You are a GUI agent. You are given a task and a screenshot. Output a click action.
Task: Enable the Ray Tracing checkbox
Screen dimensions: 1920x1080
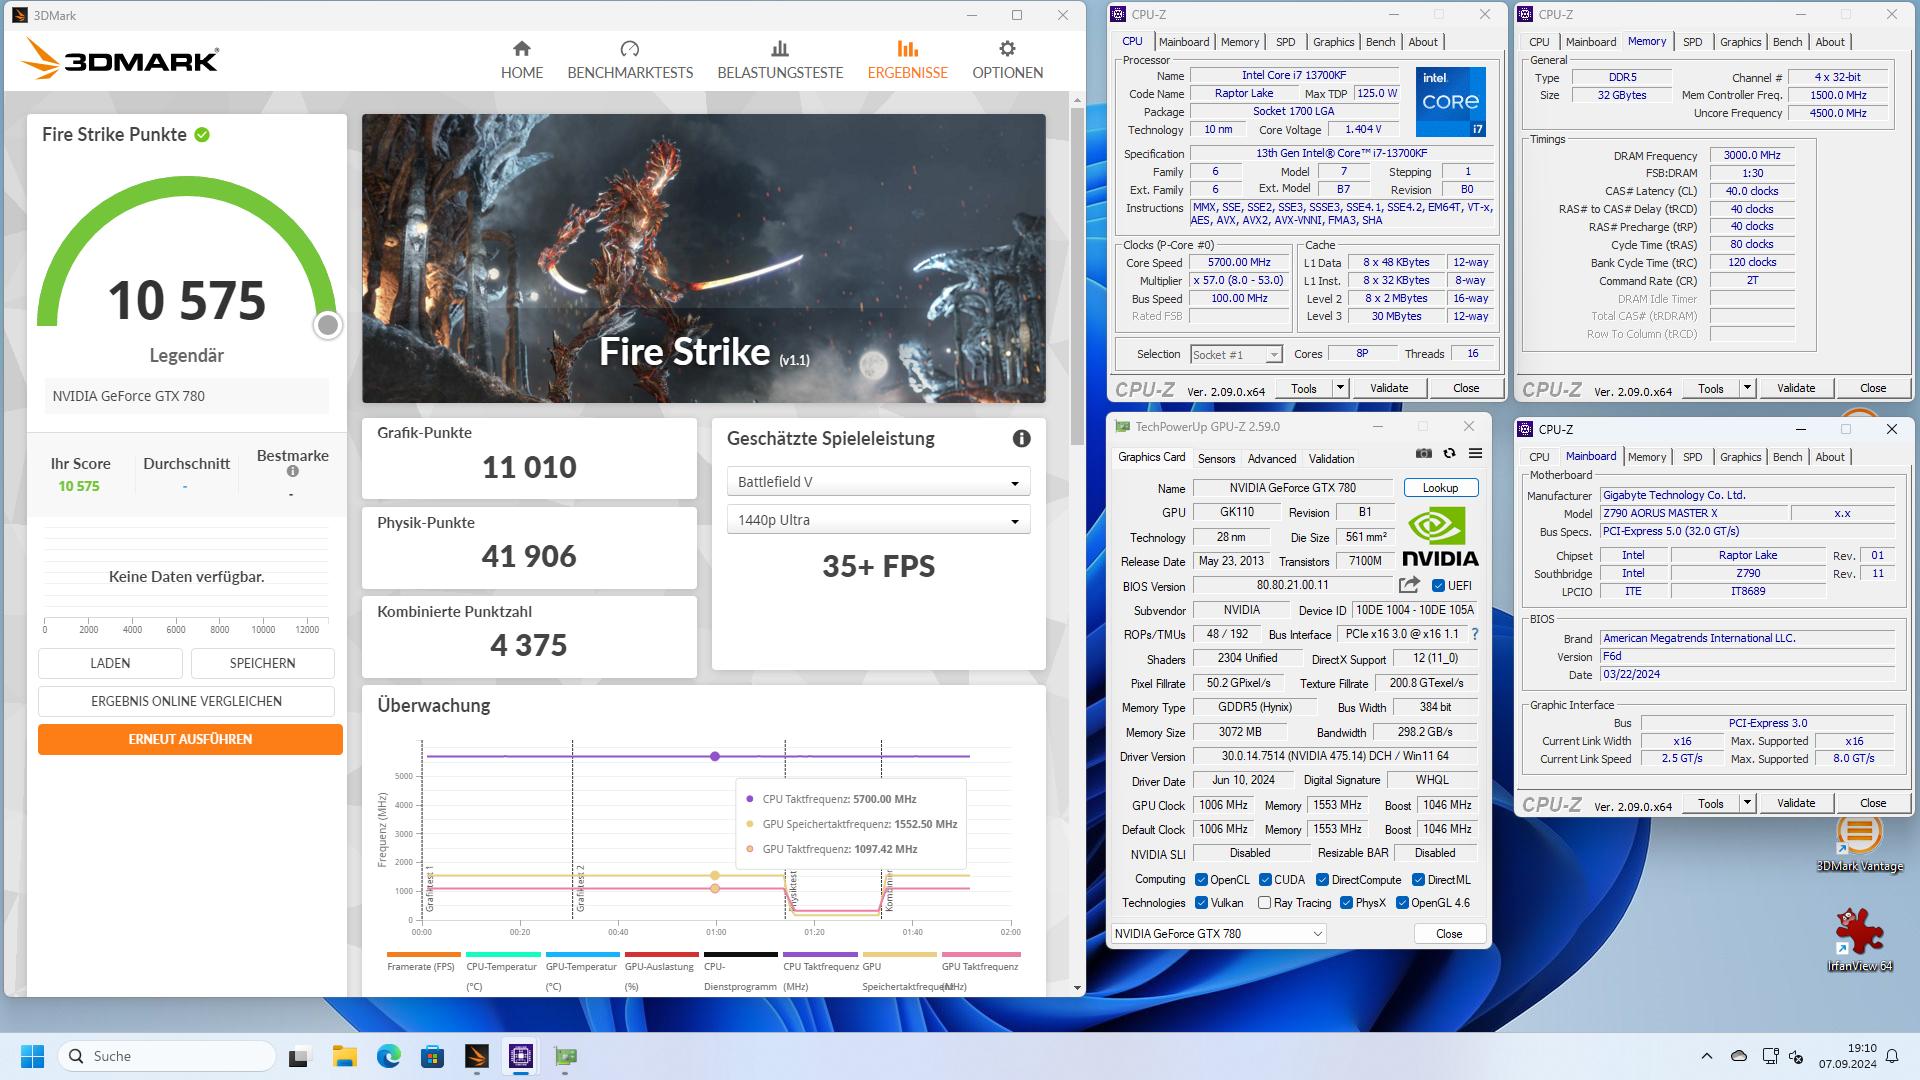(x=1265, y=903)
